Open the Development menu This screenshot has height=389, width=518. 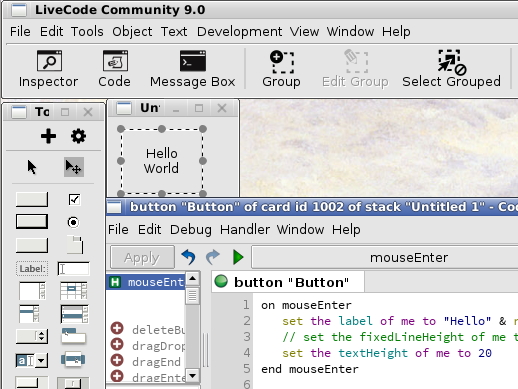239,32
